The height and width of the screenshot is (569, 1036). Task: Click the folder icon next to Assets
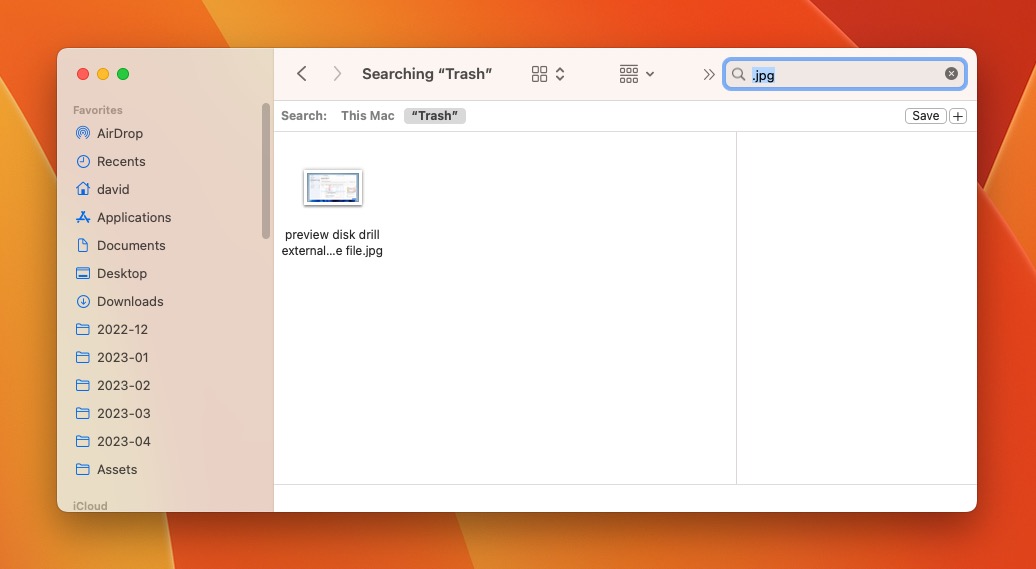coord(83,469)
